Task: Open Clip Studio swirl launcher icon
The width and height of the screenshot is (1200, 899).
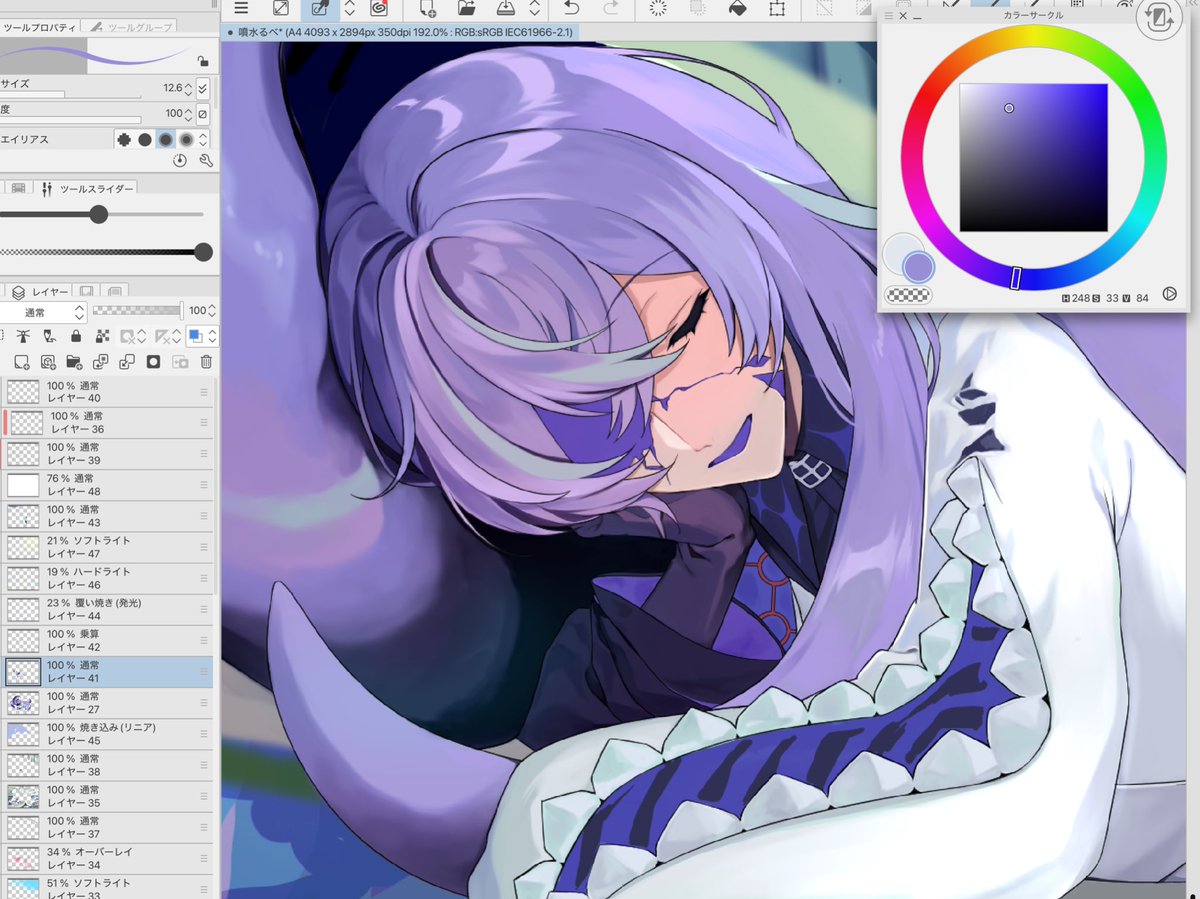Action: [x=379, y=9]
